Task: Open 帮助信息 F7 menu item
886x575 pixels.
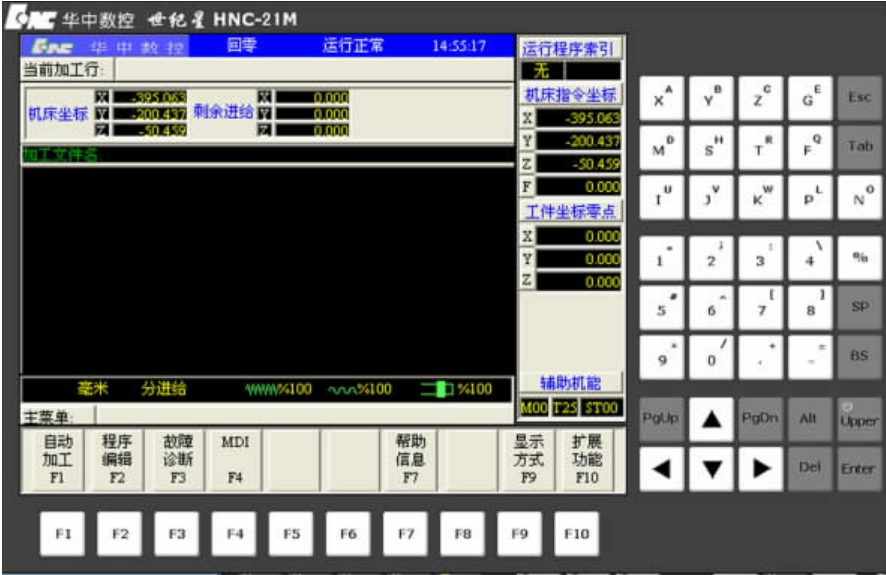Action: point(410,460)
